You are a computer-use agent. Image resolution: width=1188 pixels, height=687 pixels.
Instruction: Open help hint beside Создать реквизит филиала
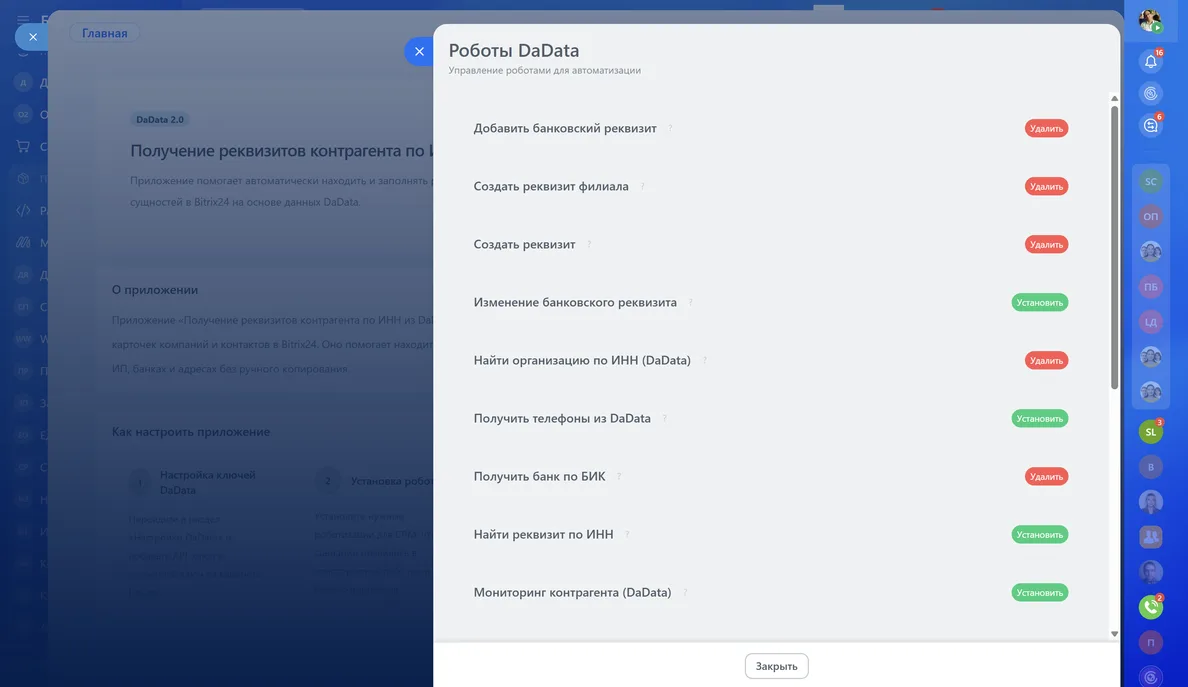(642, 186)
